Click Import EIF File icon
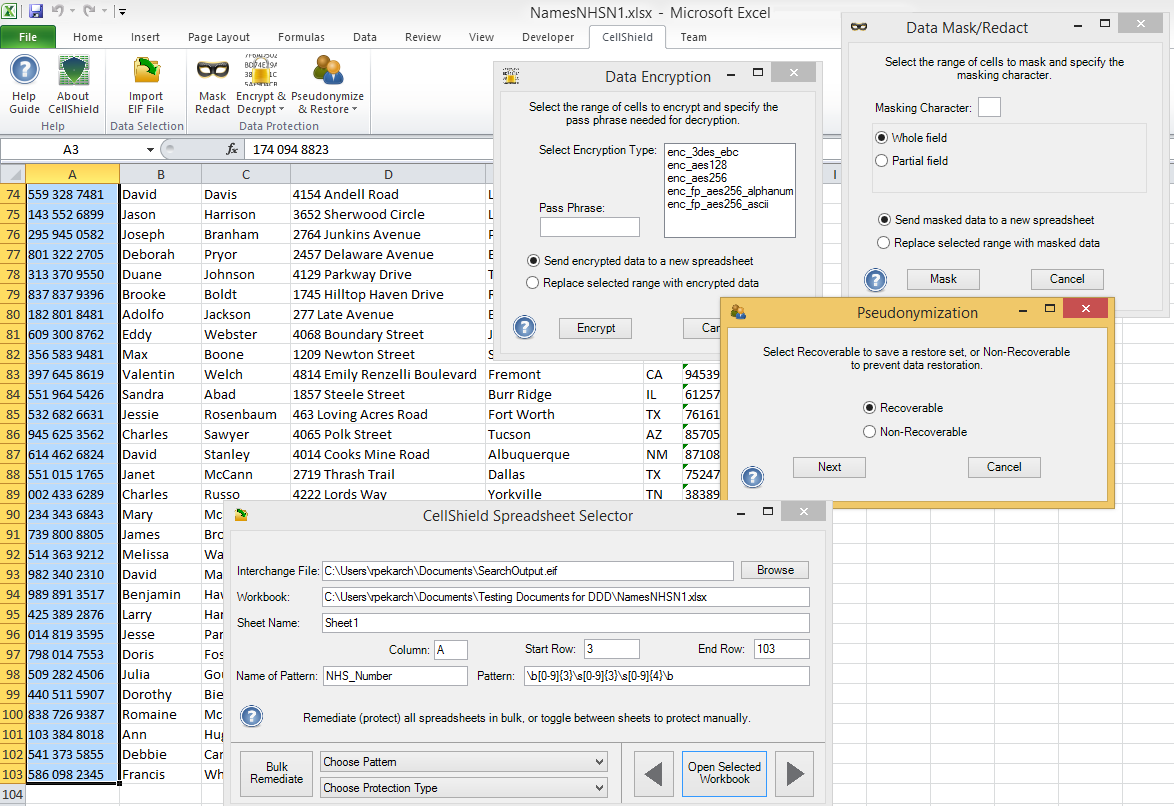Screen dimensions: 1174x806 coord(146,84)
